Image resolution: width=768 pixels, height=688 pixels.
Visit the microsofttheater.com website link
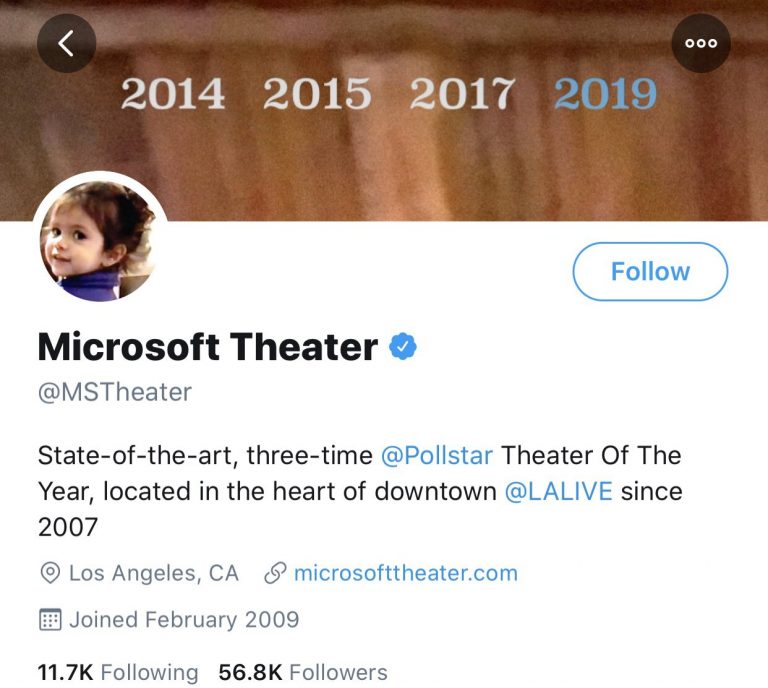click(x=406, y=574)
